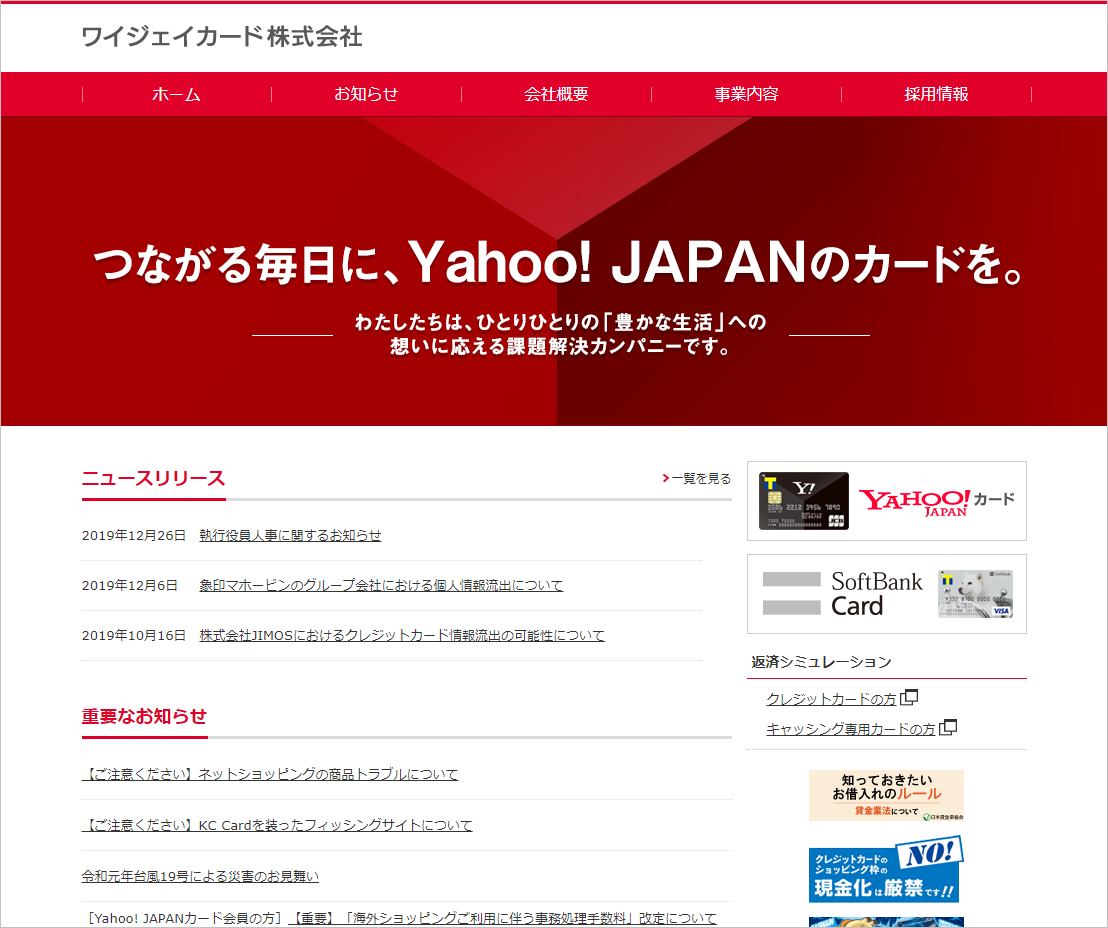The height and width of the screenshot is (928, 1108).
Task: Read the 象印マホービン data leak notice
Action: coord(381,586)
